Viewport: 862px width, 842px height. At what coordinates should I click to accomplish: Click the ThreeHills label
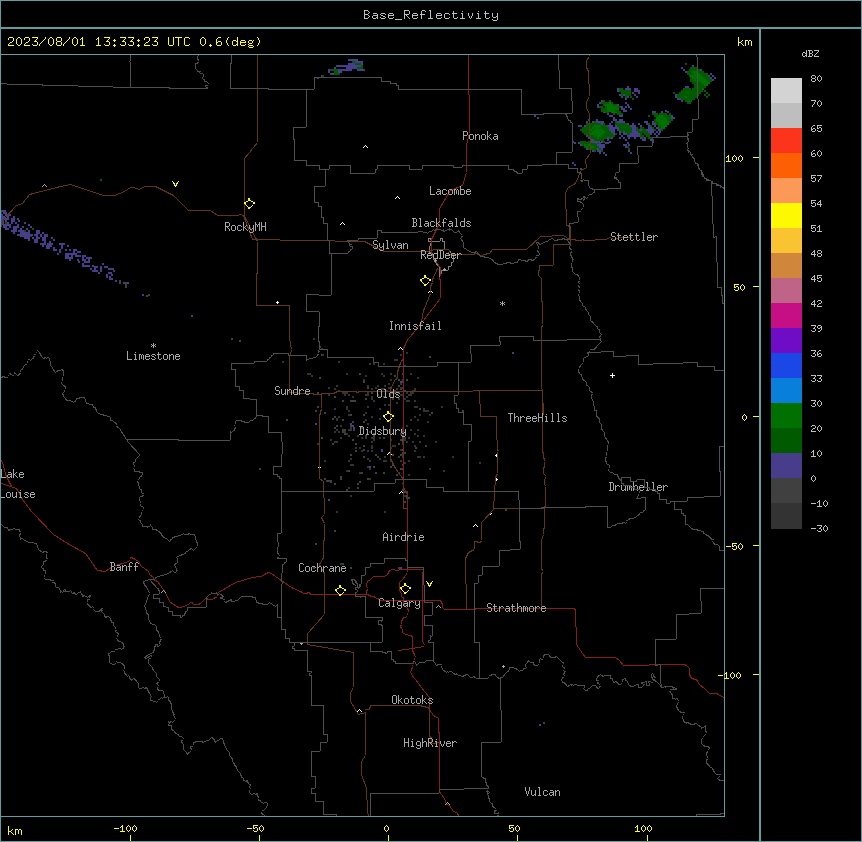537,418
